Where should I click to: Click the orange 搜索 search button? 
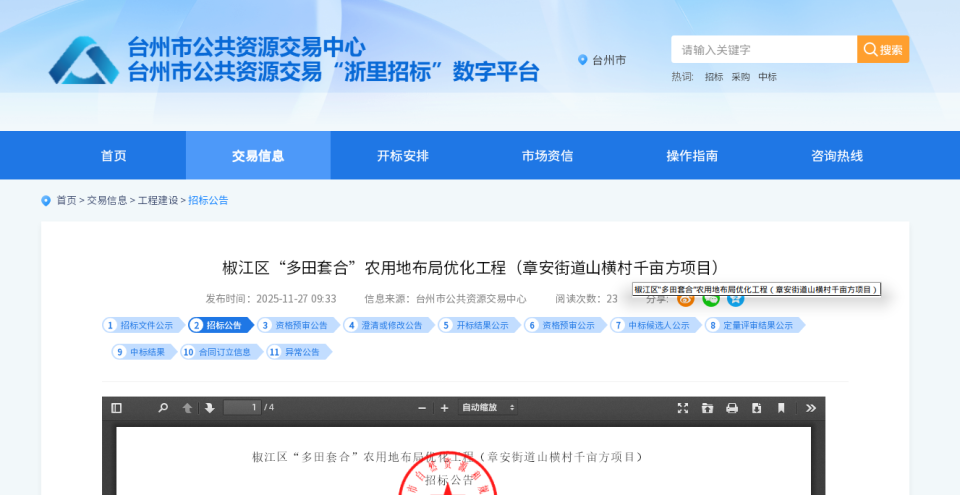point(883,50)
